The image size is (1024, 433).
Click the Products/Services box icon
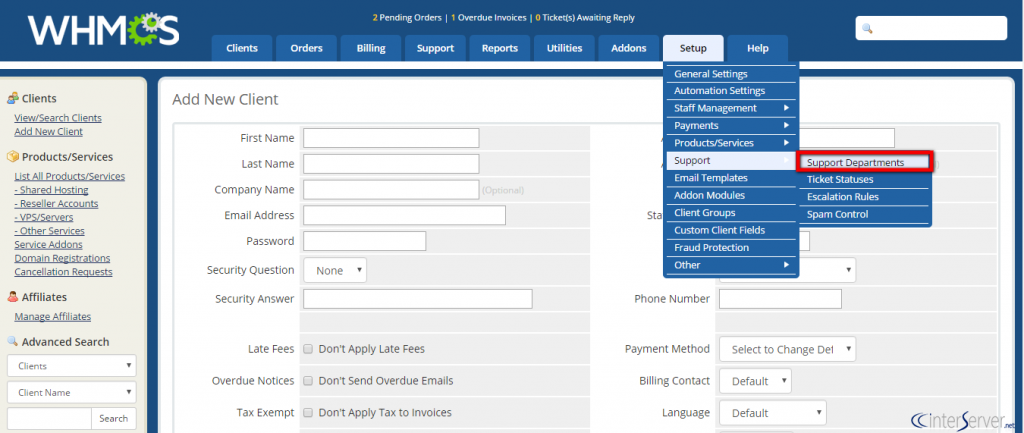12,157
